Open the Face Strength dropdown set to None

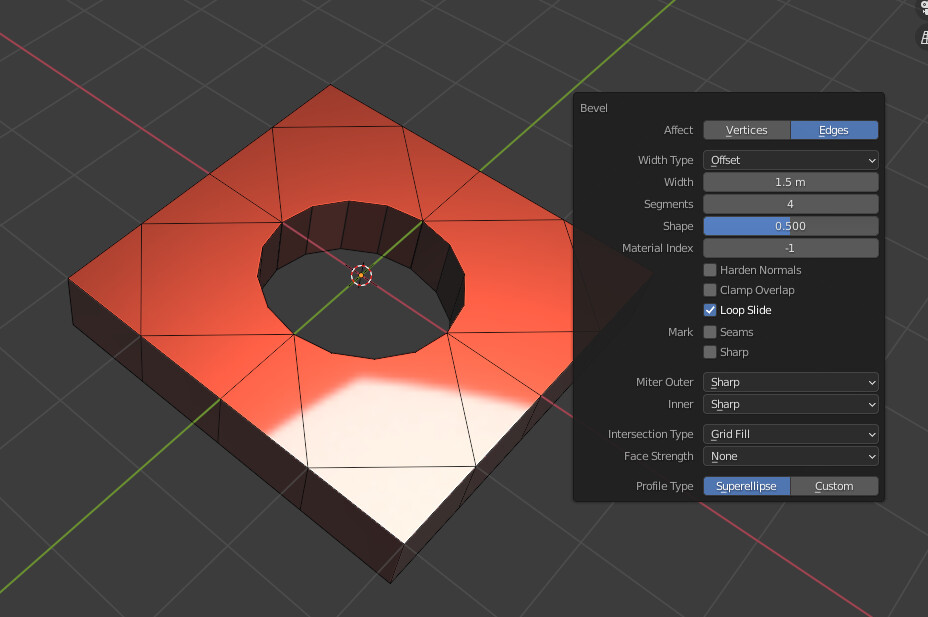point(790,456)
